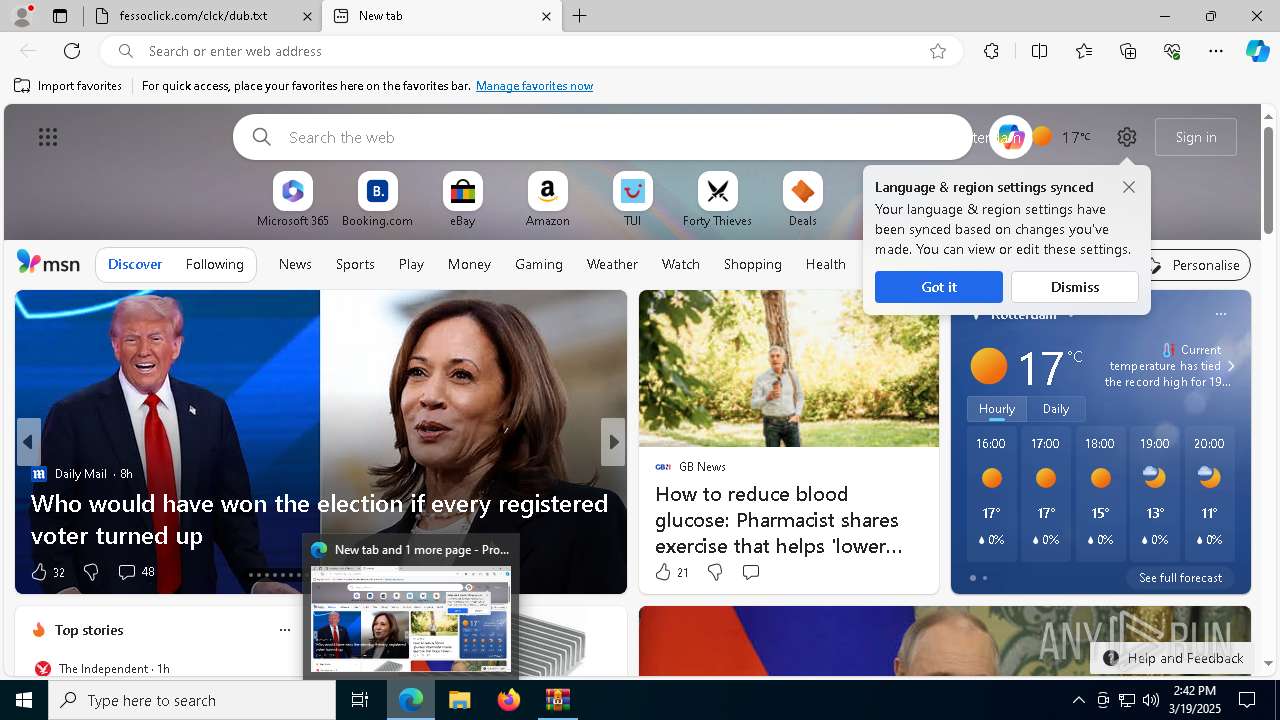Open the Money category
This screenshot has width=1280, height=720.
tap(469, 264)
